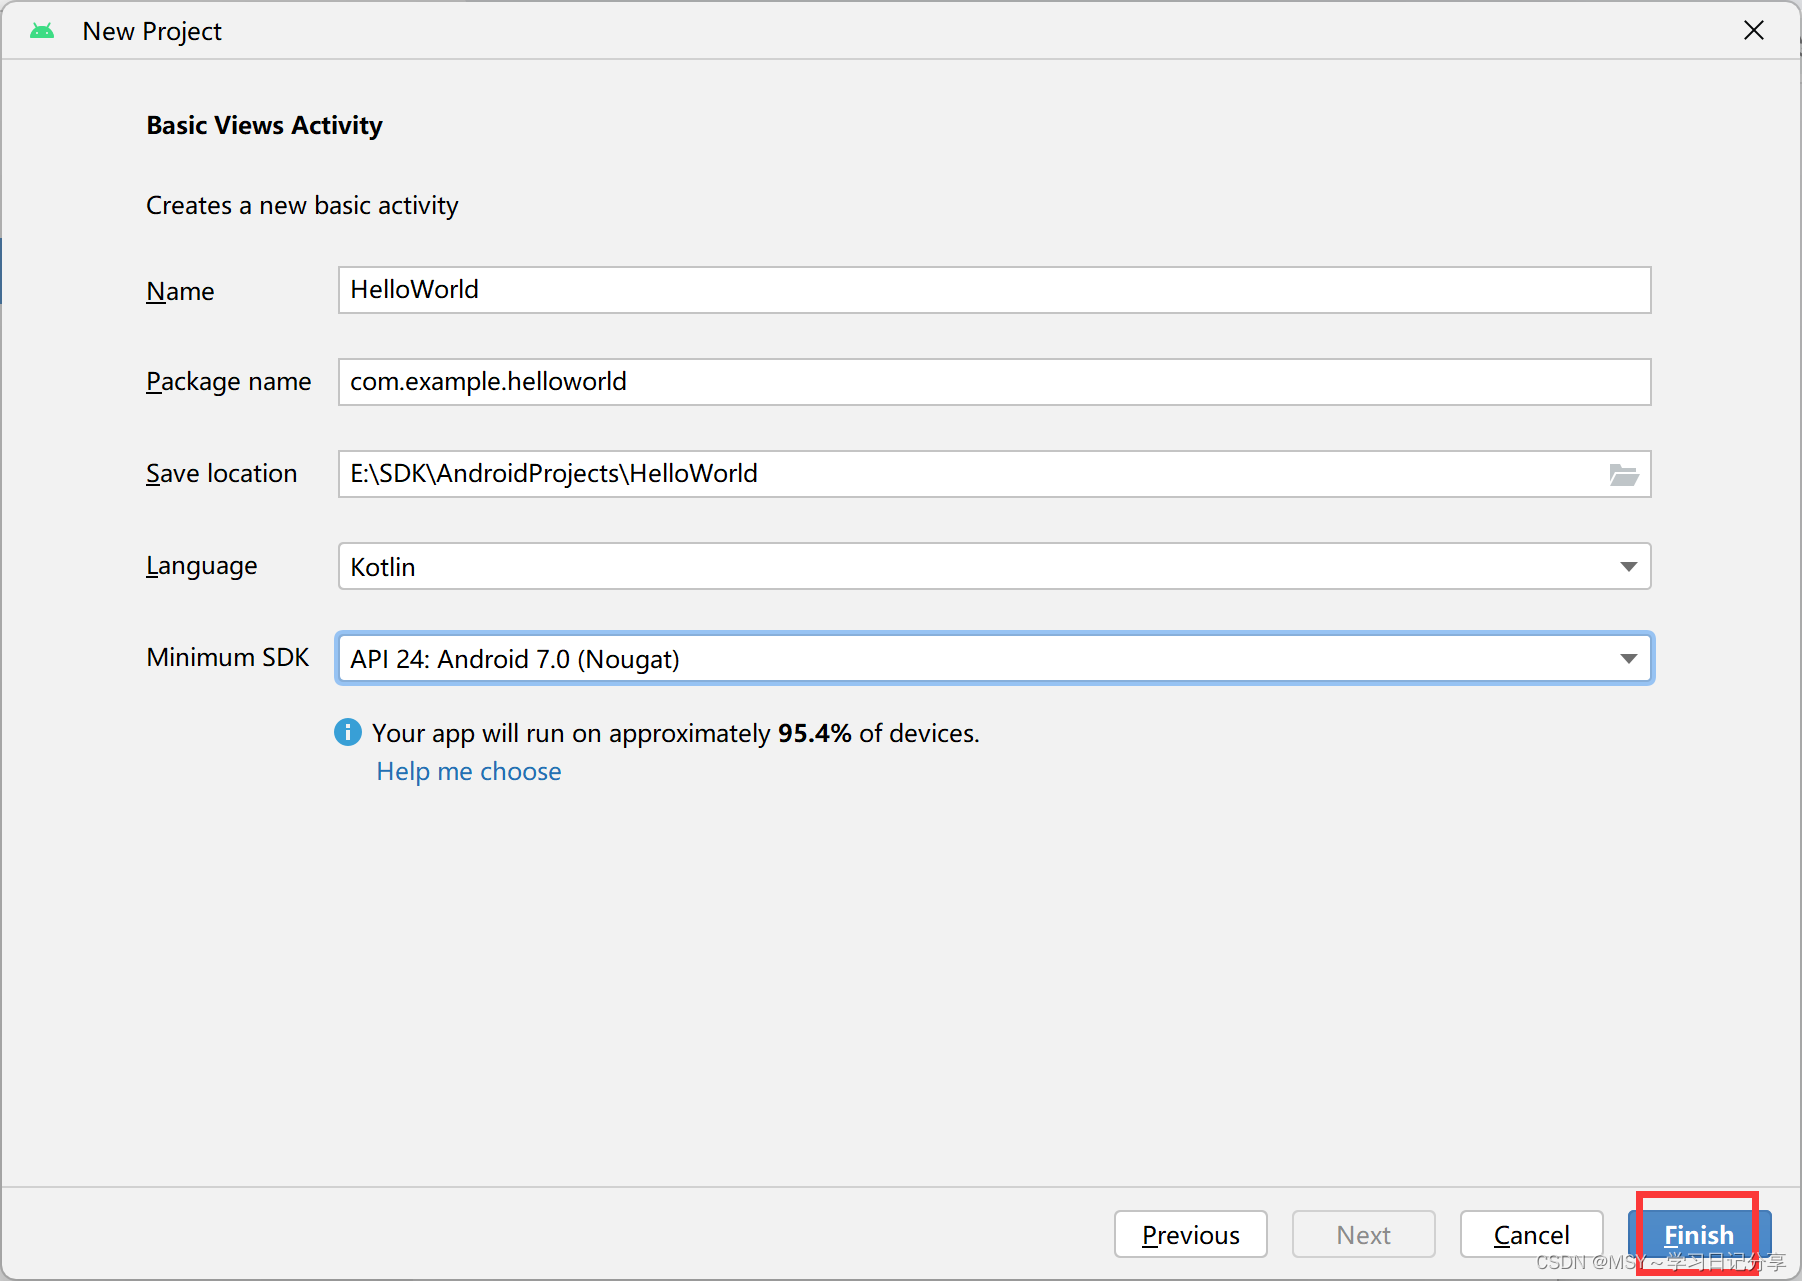1802x1281 pixels.
Task: Click the Language label
Action: point(202,566)
